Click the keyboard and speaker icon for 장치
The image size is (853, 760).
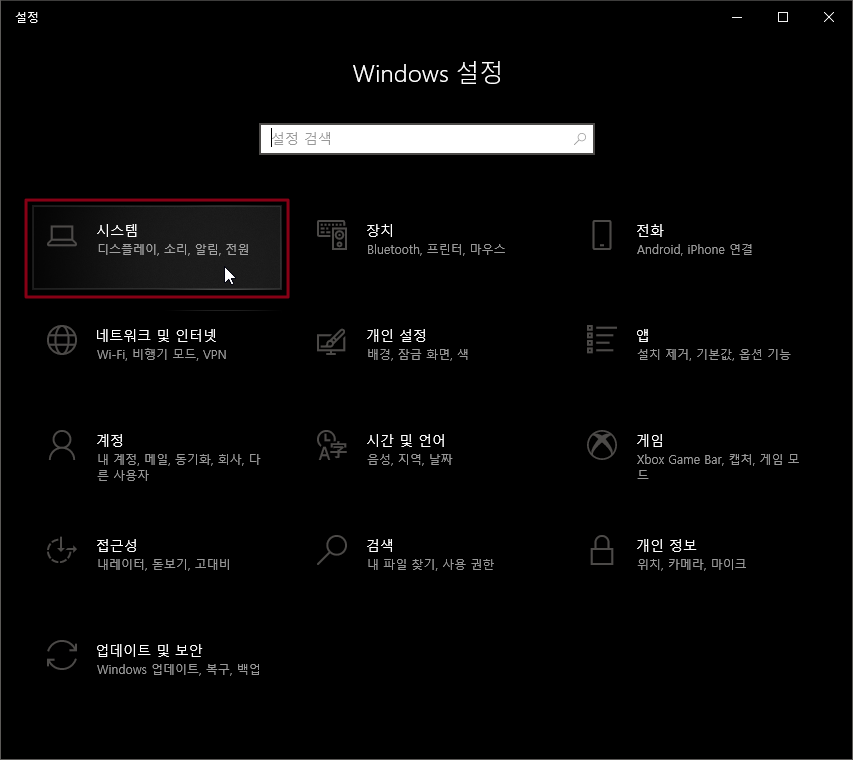pyautogui.click(x=332, y=235)
